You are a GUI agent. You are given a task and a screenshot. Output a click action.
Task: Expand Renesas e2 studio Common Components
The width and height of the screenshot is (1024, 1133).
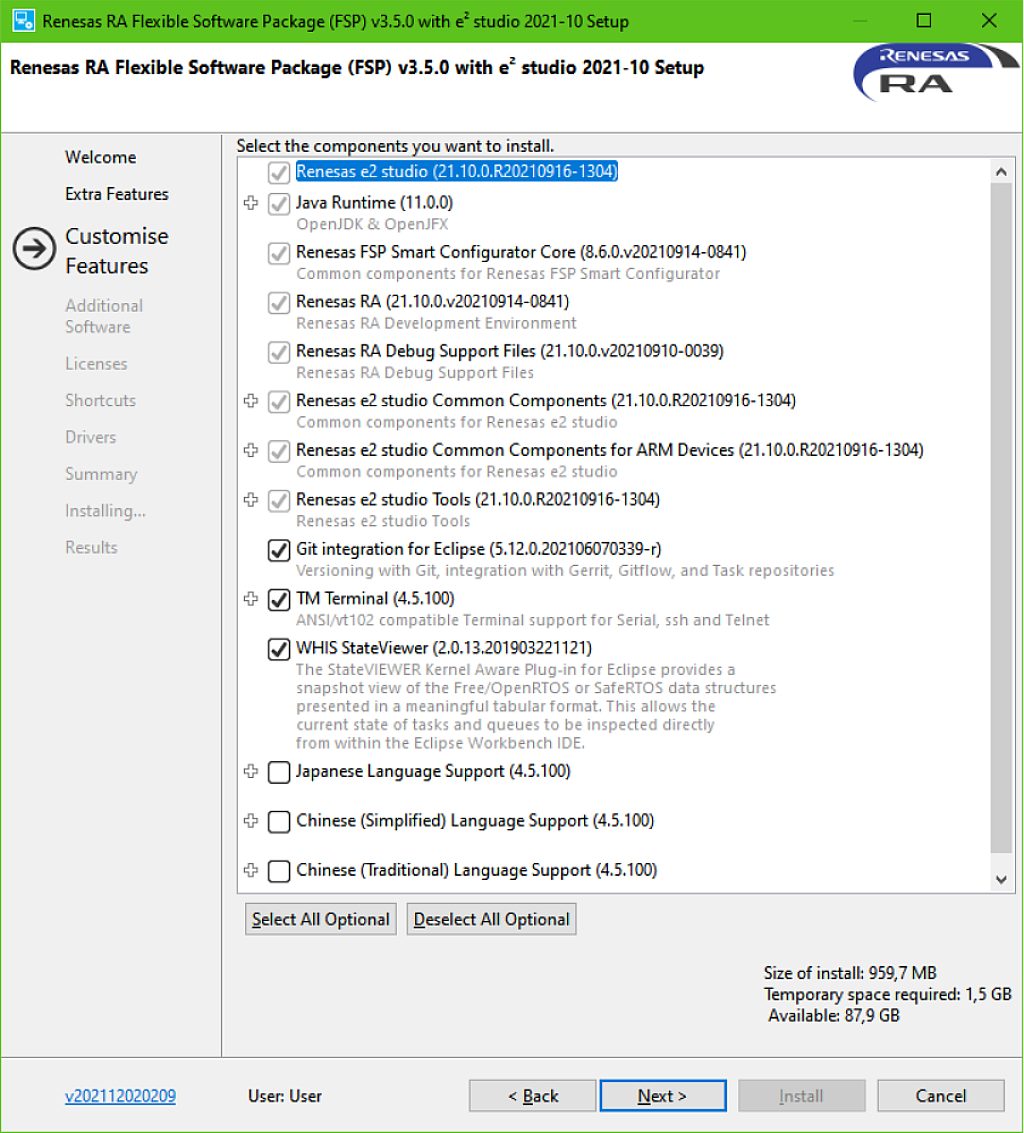point(251,401)
